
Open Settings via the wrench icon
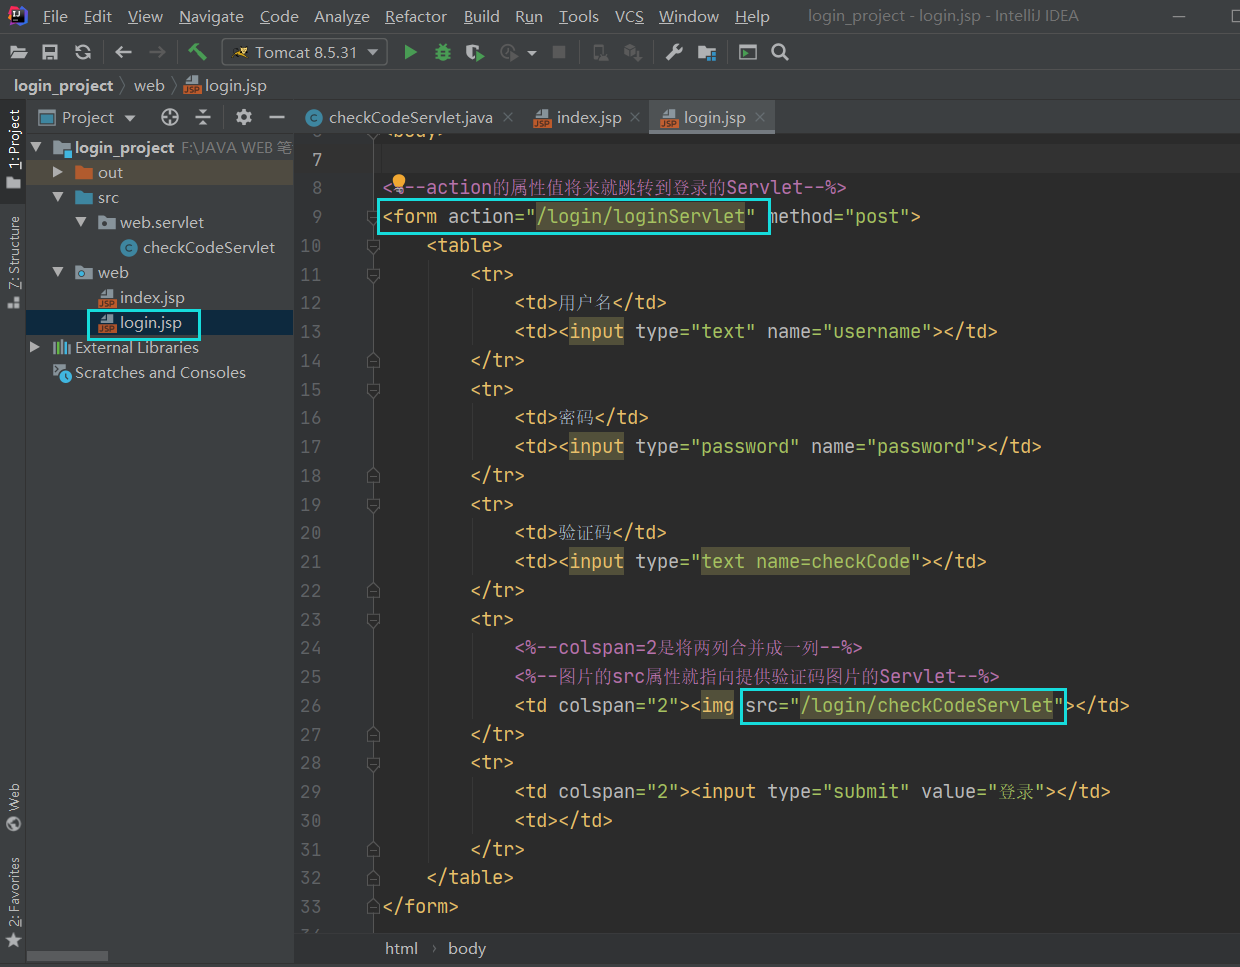pos(674,52)
